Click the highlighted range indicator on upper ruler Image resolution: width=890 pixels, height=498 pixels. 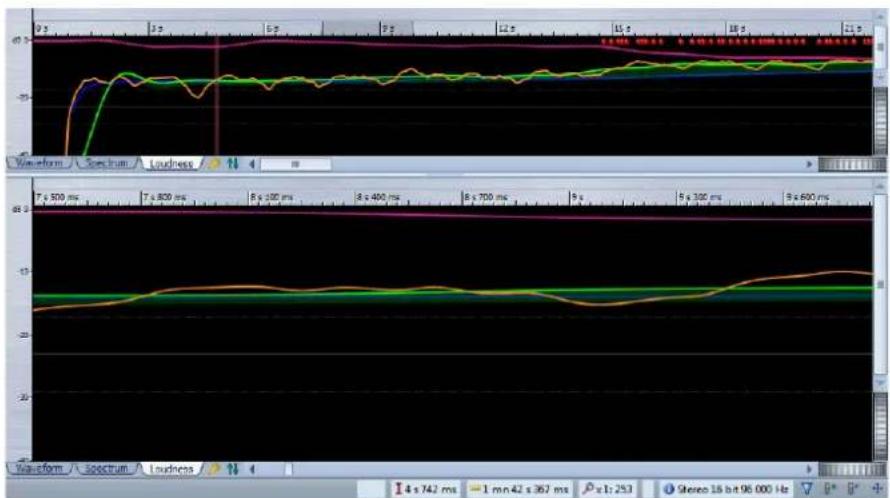click(368, 28)
